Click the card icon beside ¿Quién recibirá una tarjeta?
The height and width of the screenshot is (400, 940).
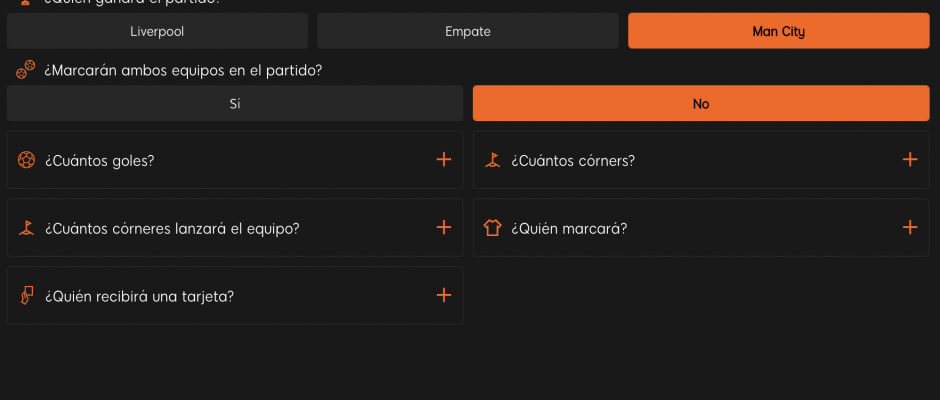click(26, 295)
